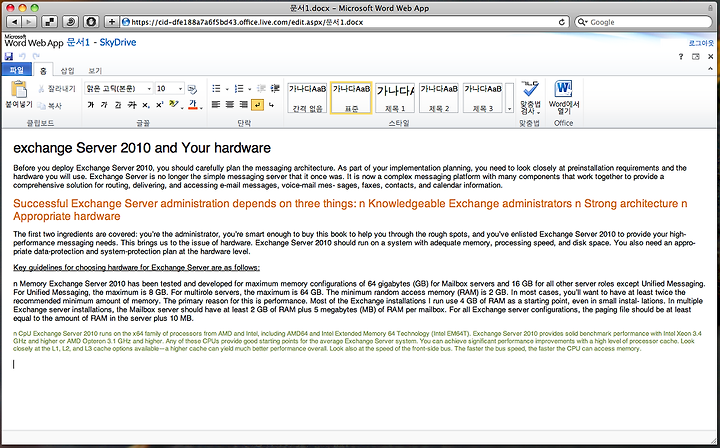Screen dimensions: 720x448
Task: Click the underlined 'Key guidelines for choosing hardware' line
Action: [136, 268]
